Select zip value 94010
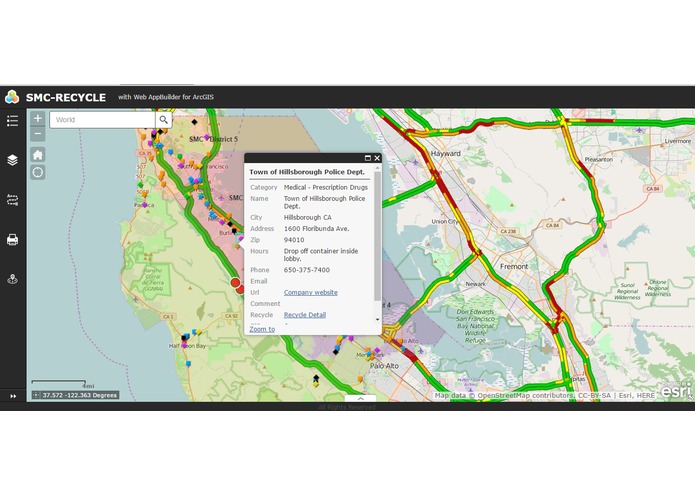 click(x=294, y=240)
